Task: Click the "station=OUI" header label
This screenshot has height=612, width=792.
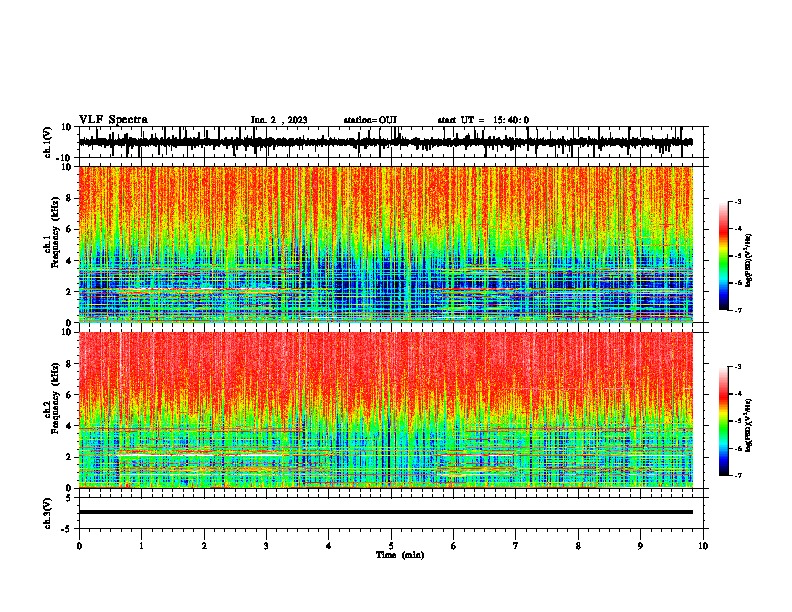Action: click(x=370, y=120)
